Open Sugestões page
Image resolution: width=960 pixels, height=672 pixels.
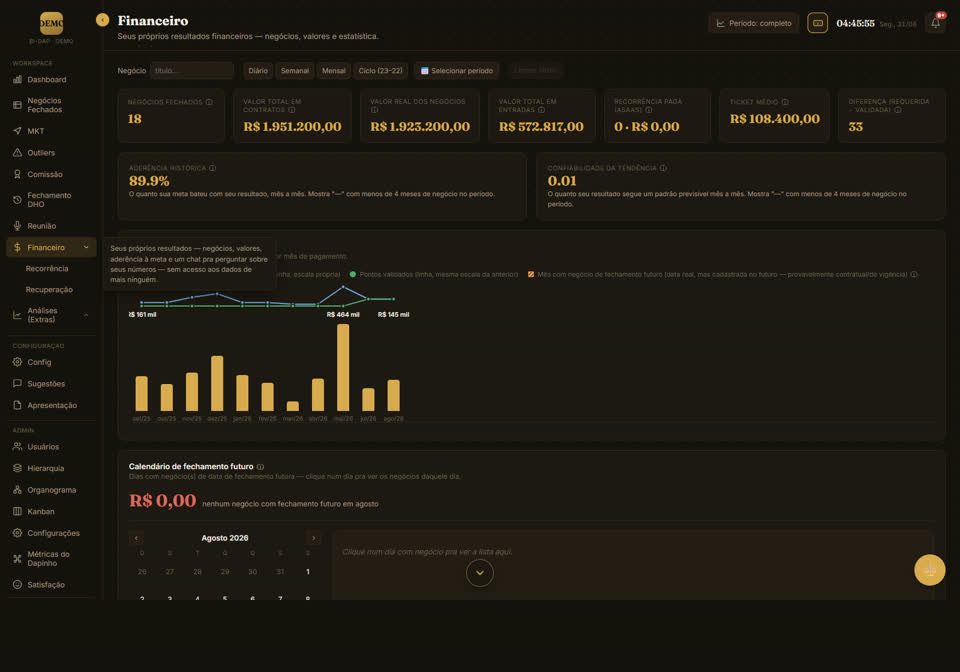pos(51,384)
